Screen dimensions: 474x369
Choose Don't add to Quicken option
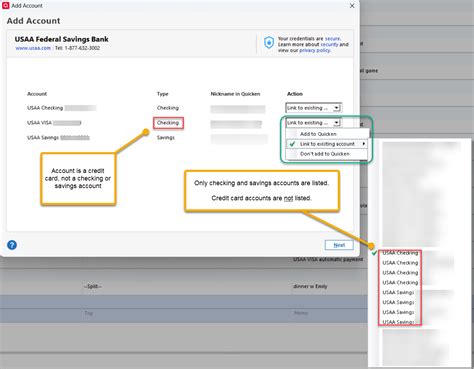325,154
